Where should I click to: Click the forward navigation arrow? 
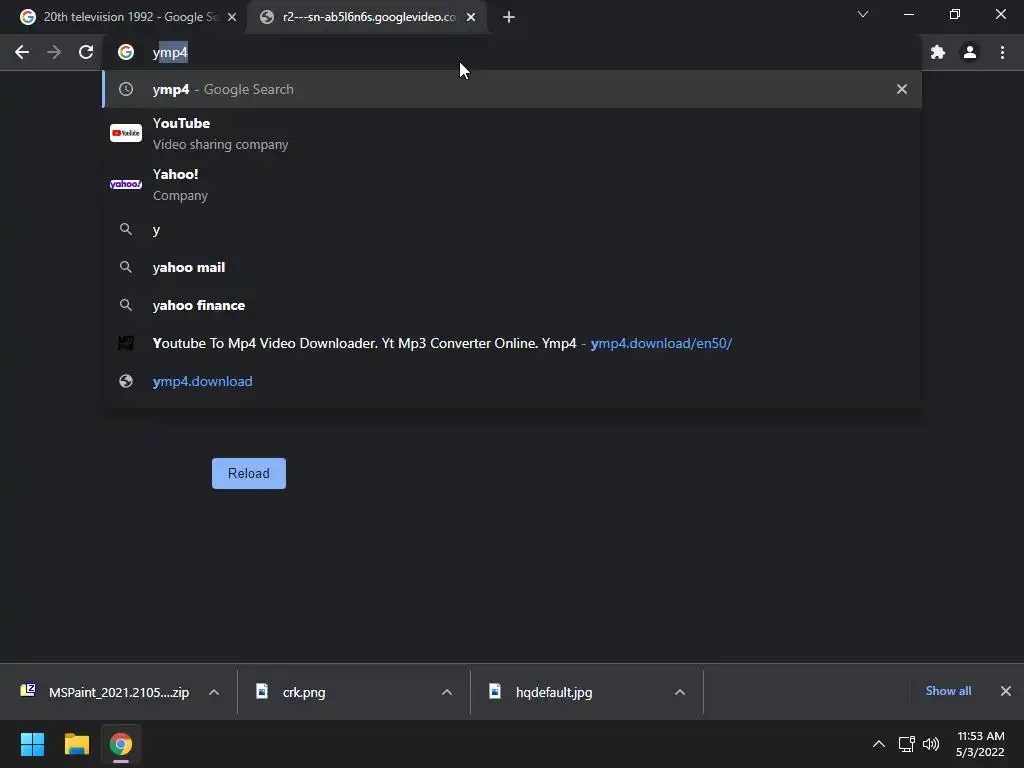tap(54, 52)
